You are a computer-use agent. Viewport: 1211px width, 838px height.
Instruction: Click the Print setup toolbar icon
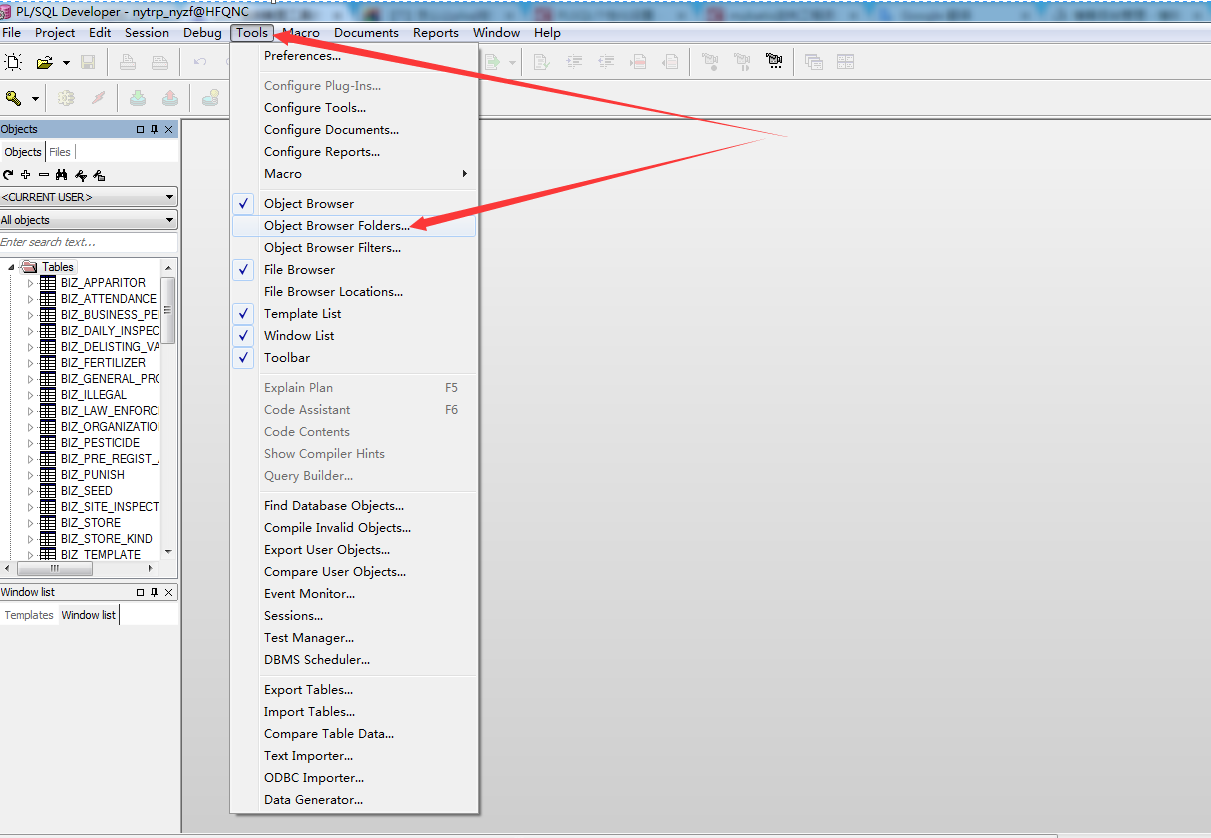point(160,62)
